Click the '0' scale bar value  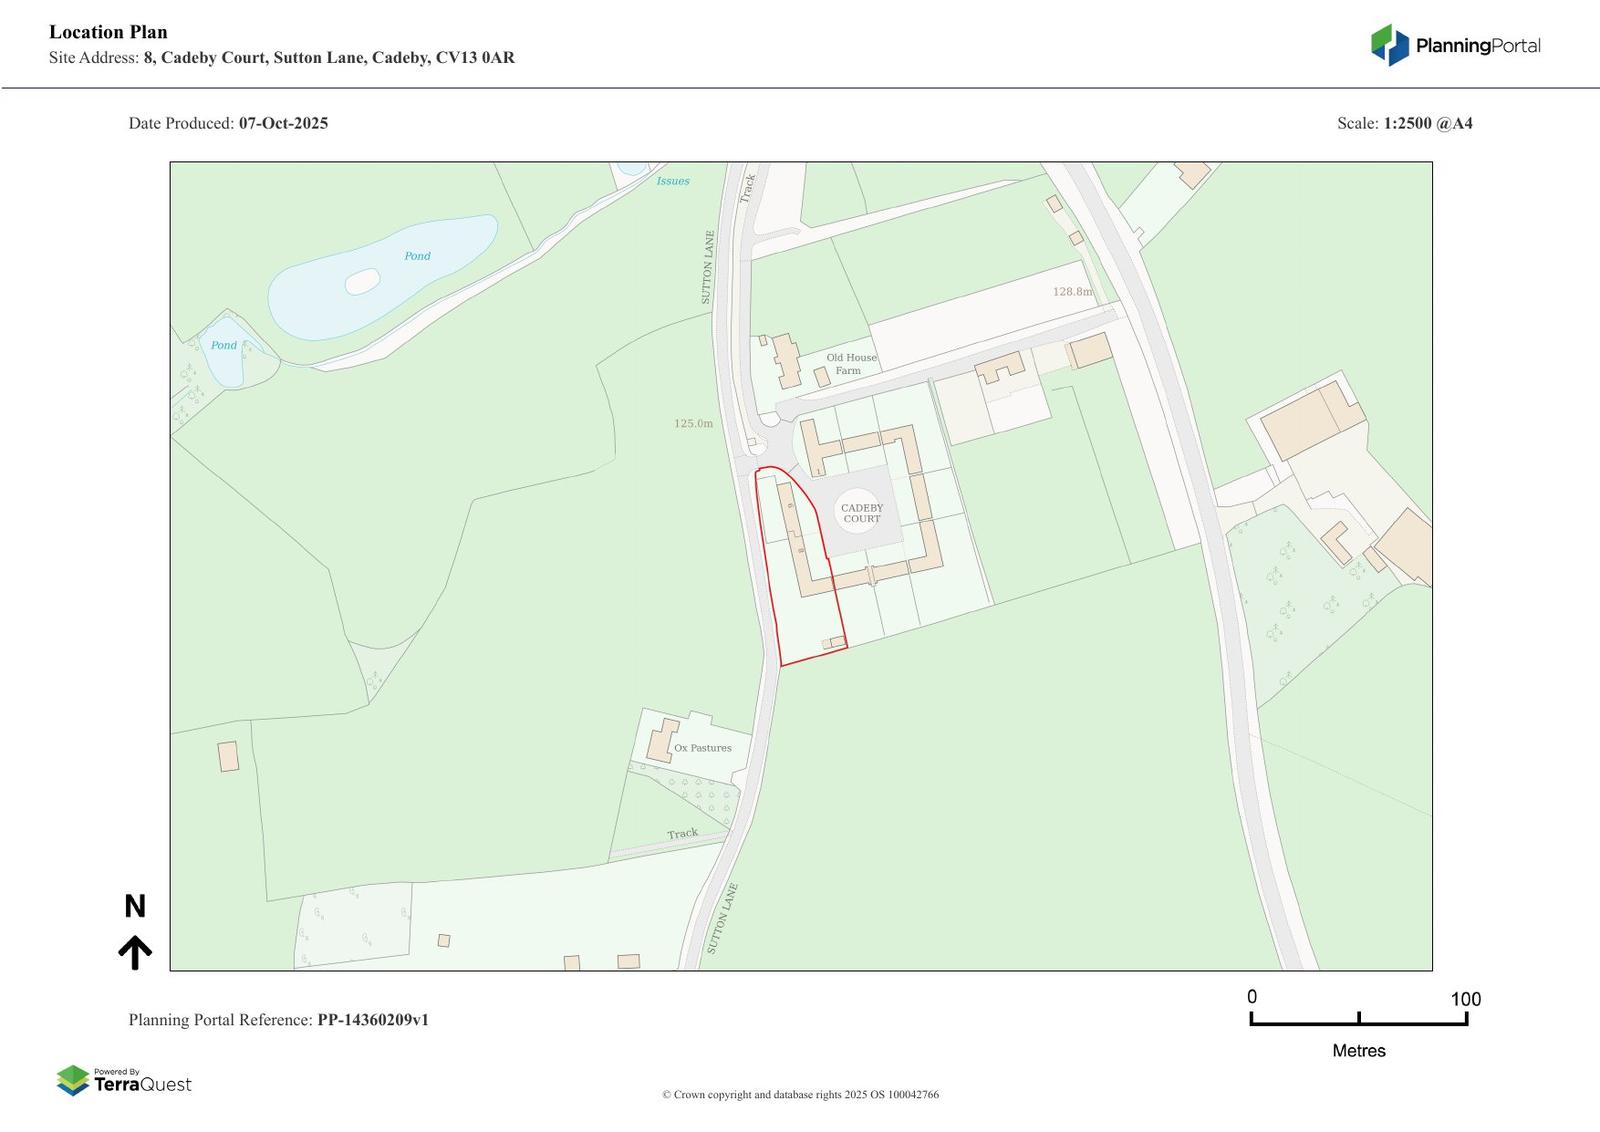pos(1251,997)
